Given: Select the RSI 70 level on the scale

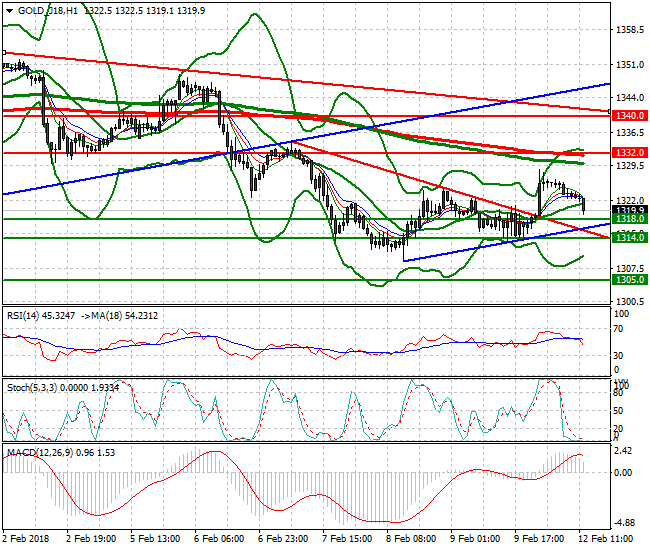Looking at the screenshot, I should coord(618,329).
